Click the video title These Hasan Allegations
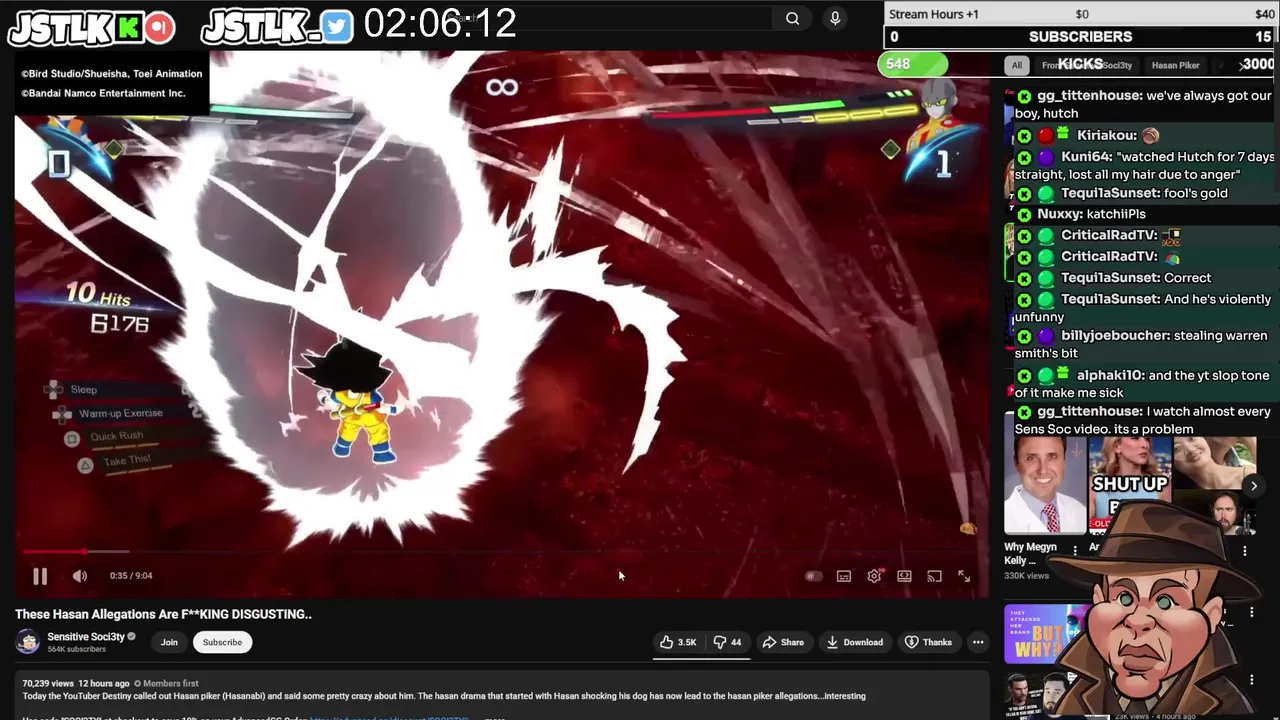 click(x=163, y=614)
